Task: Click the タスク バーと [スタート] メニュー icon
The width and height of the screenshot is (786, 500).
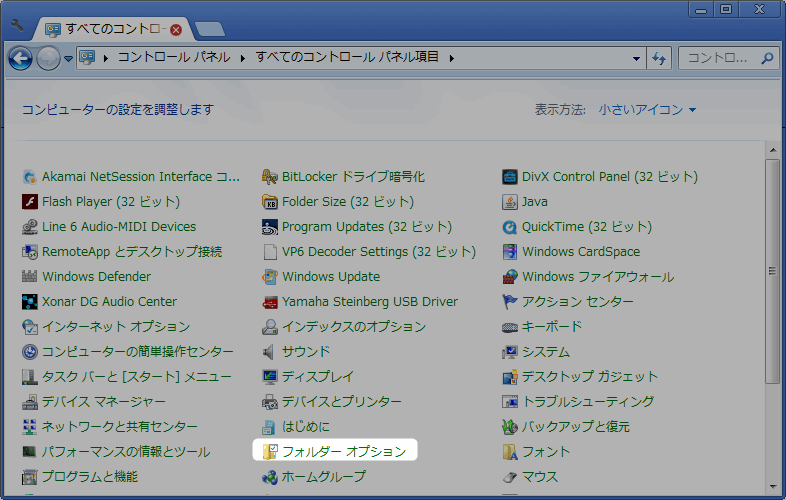Action: point(30,377)
